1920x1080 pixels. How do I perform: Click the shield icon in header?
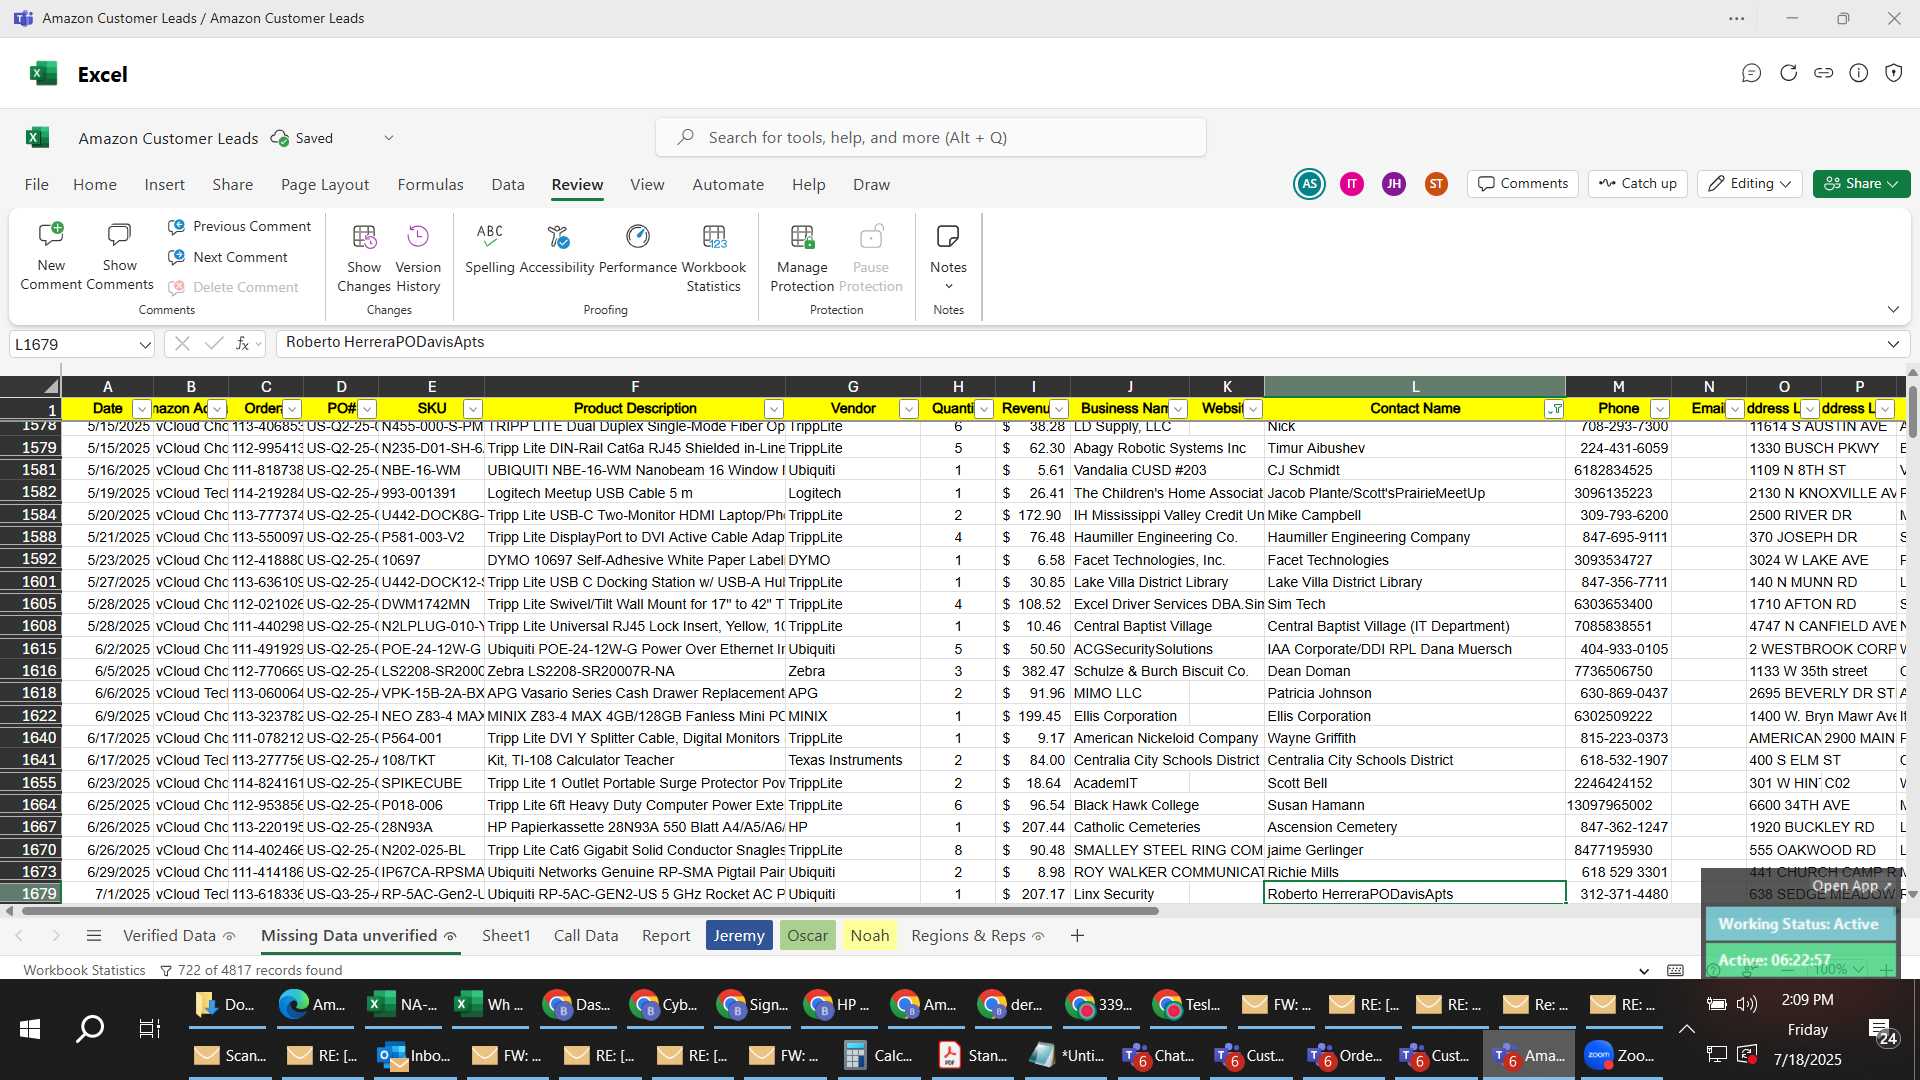(x=1893, y=73)
